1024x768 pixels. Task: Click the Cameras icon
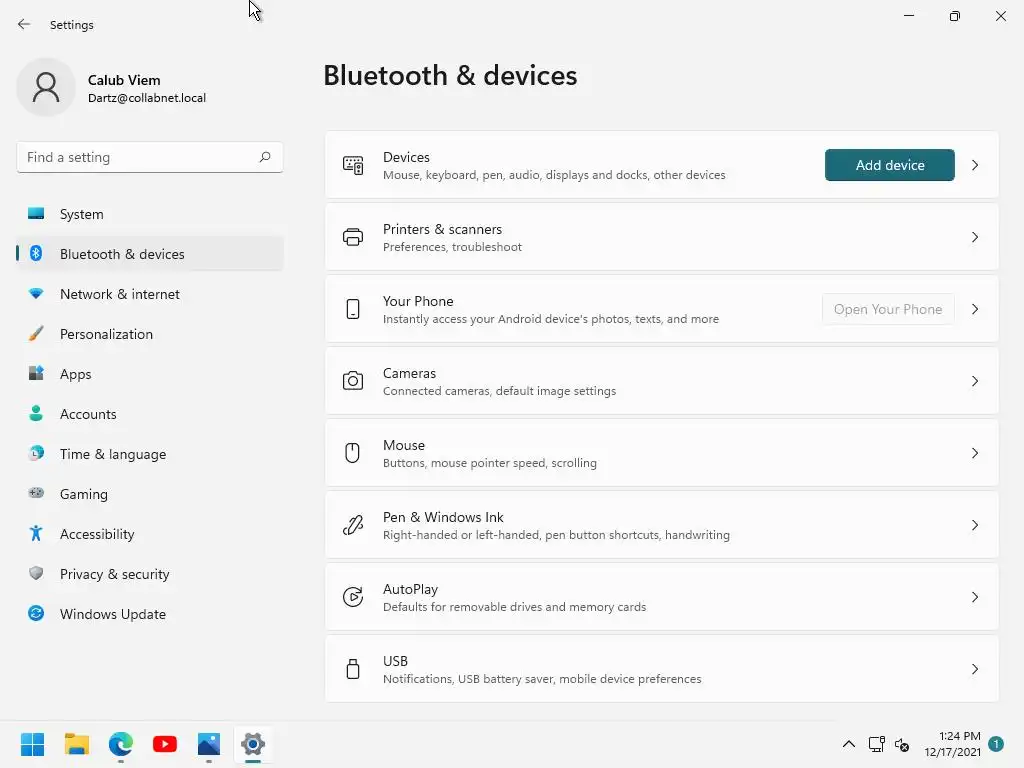(x=353, y=381)
